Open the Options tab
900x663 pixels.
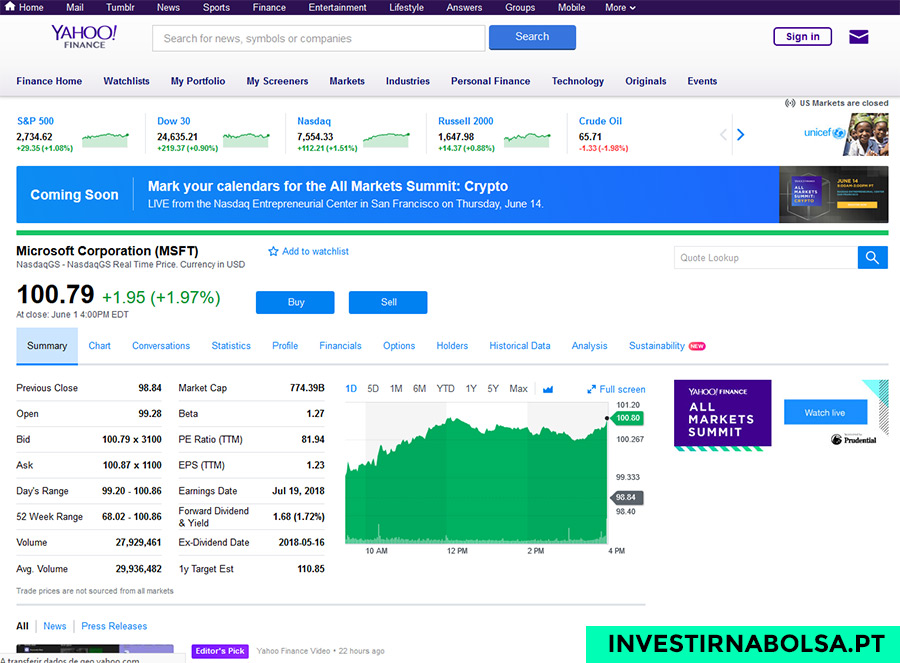[x=399, y=346]
